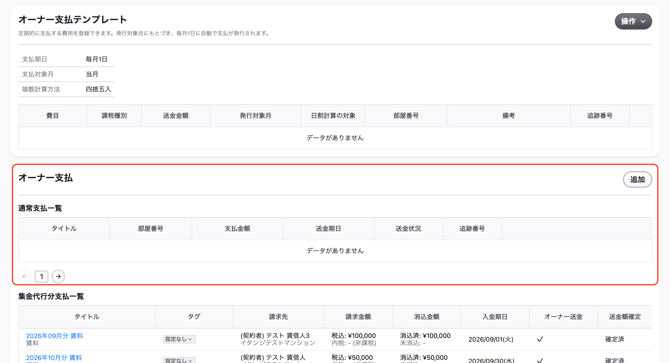Click the 課税種別 column header

(x=114, y=116)
